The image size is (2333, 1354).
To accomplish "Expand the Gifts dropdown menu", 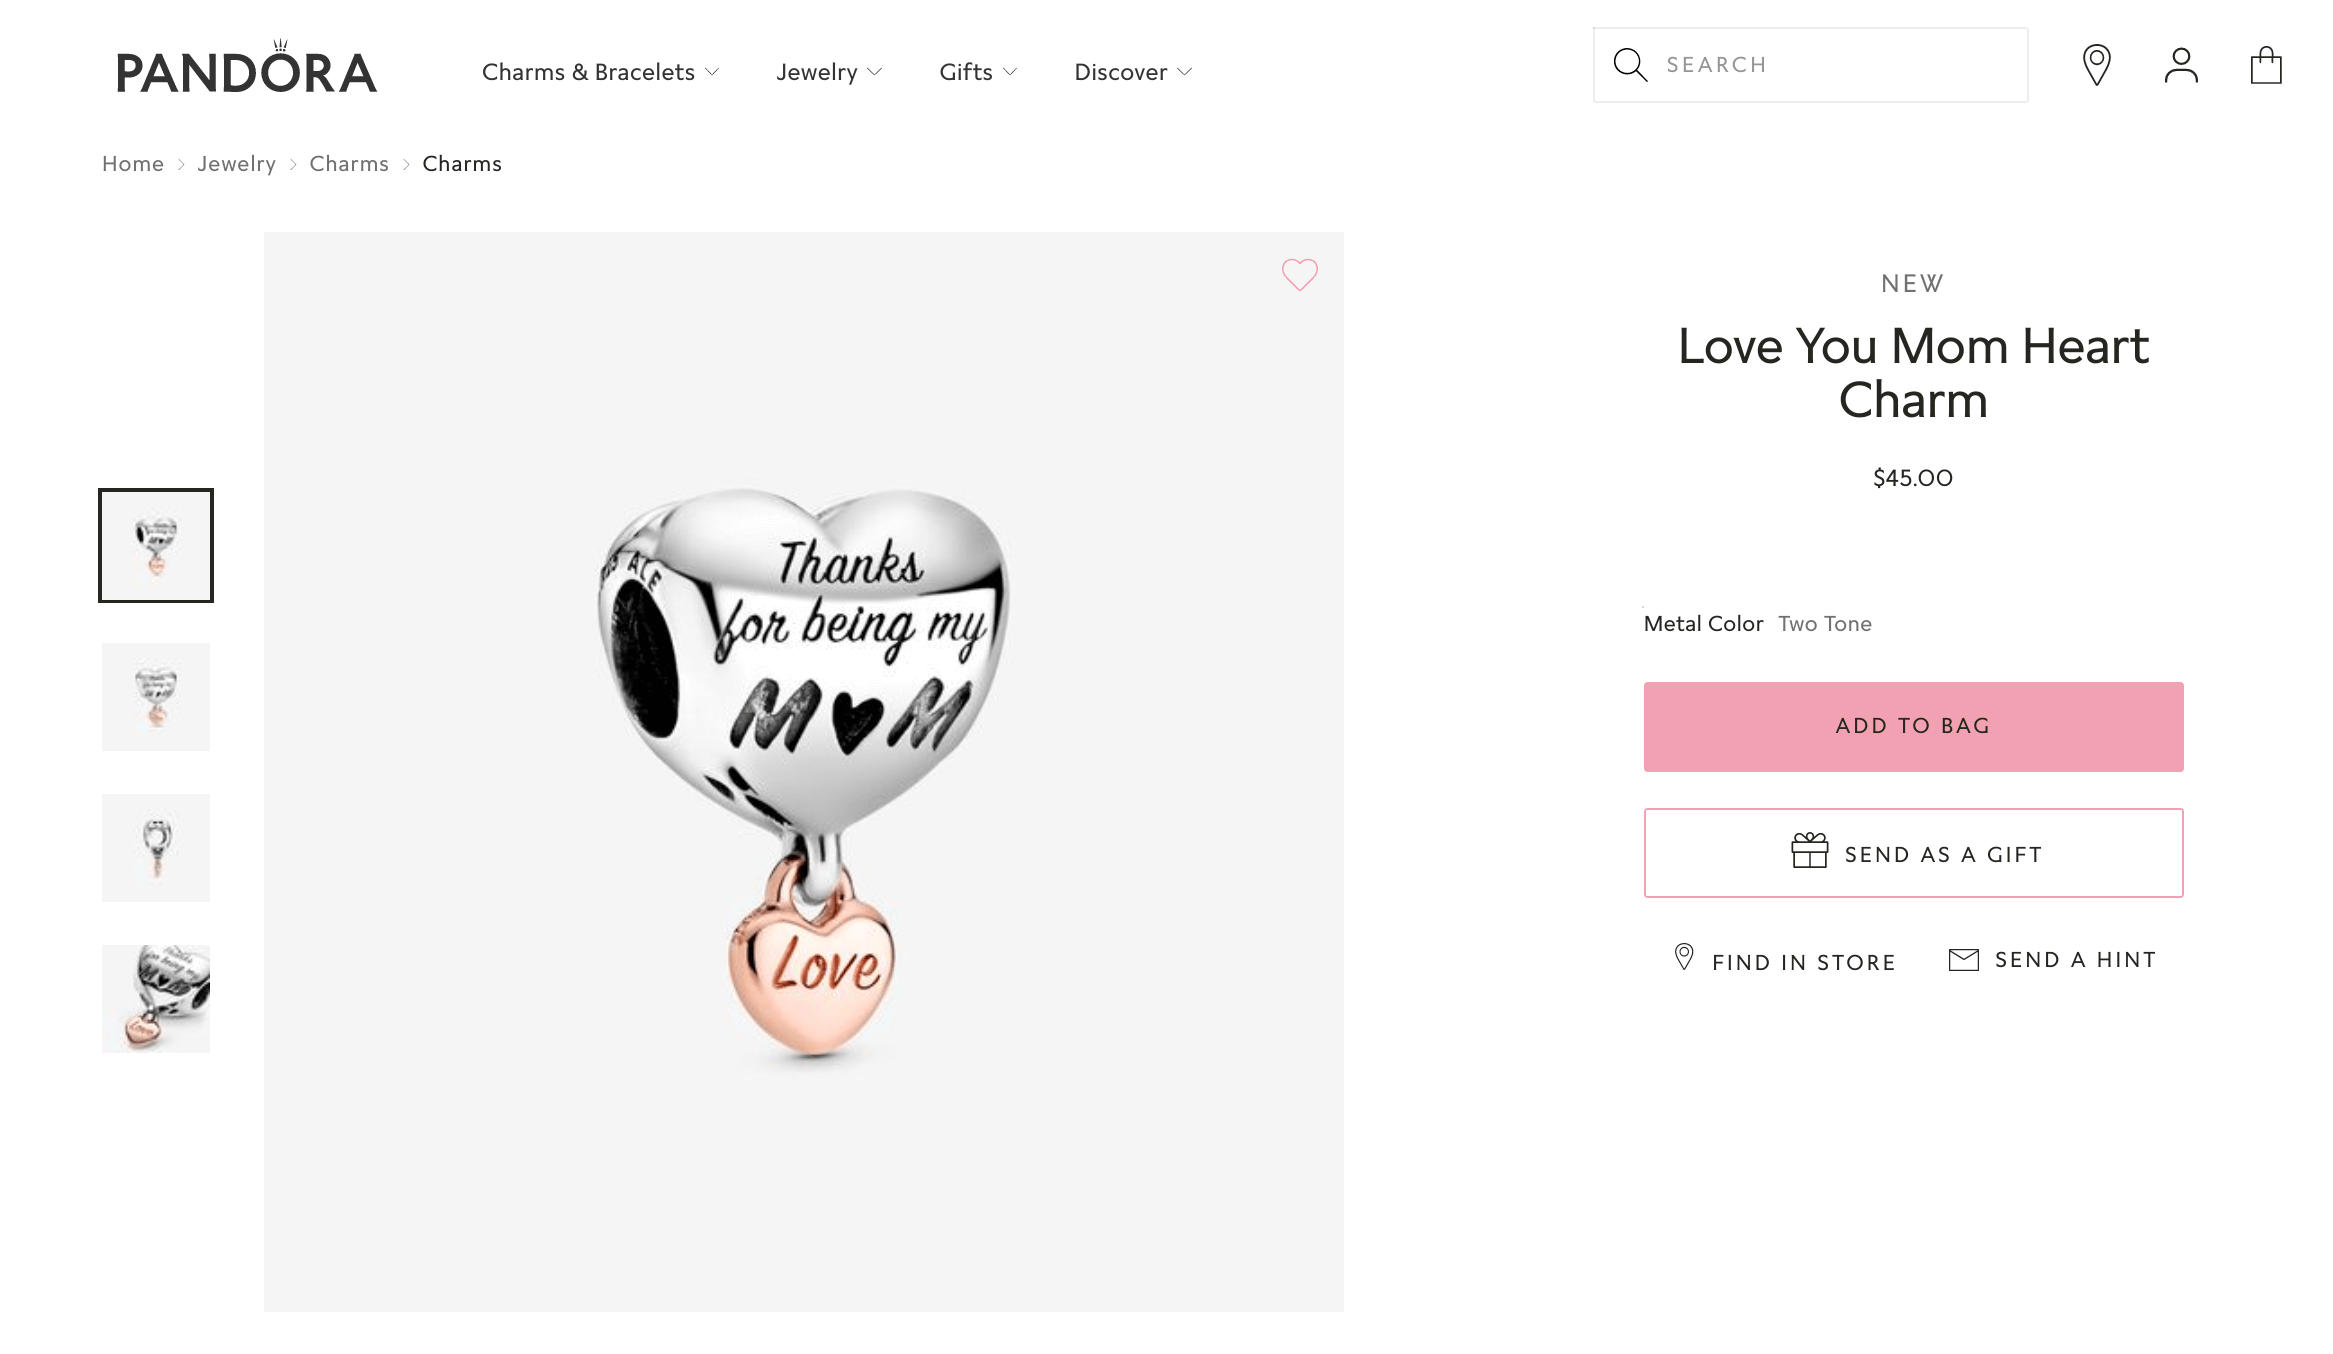I will point(977,72).
